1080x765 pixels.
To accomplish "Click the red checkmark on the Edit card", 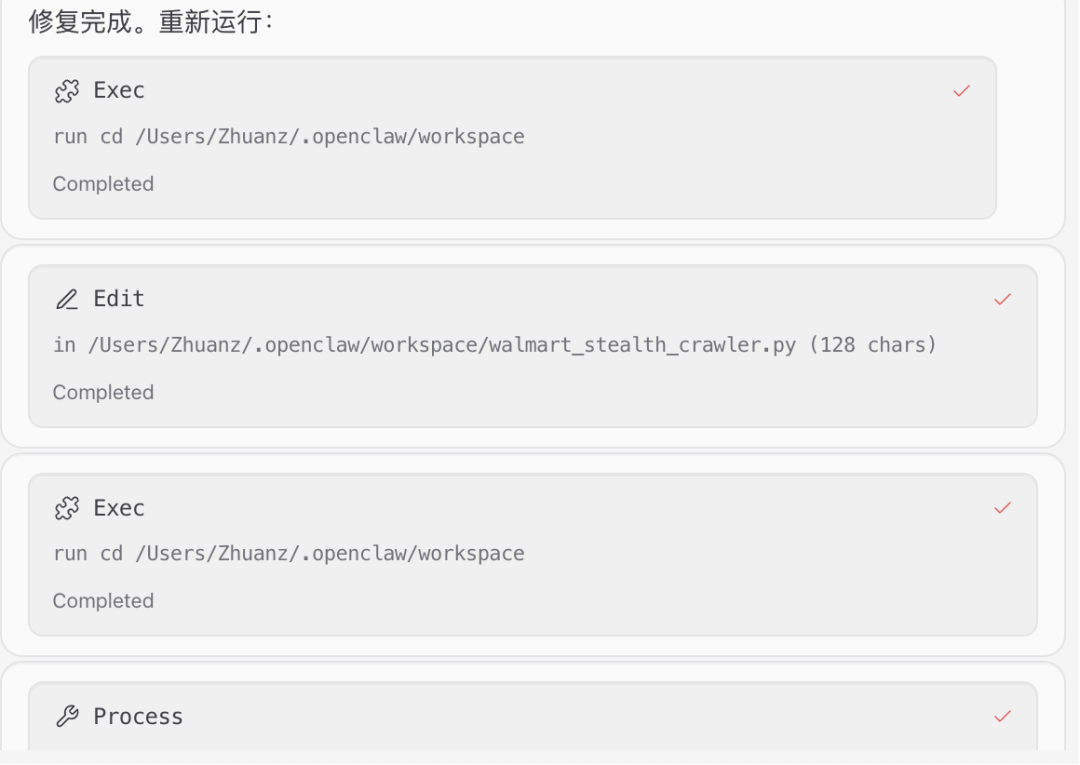I will click(x=1002, y=300).
